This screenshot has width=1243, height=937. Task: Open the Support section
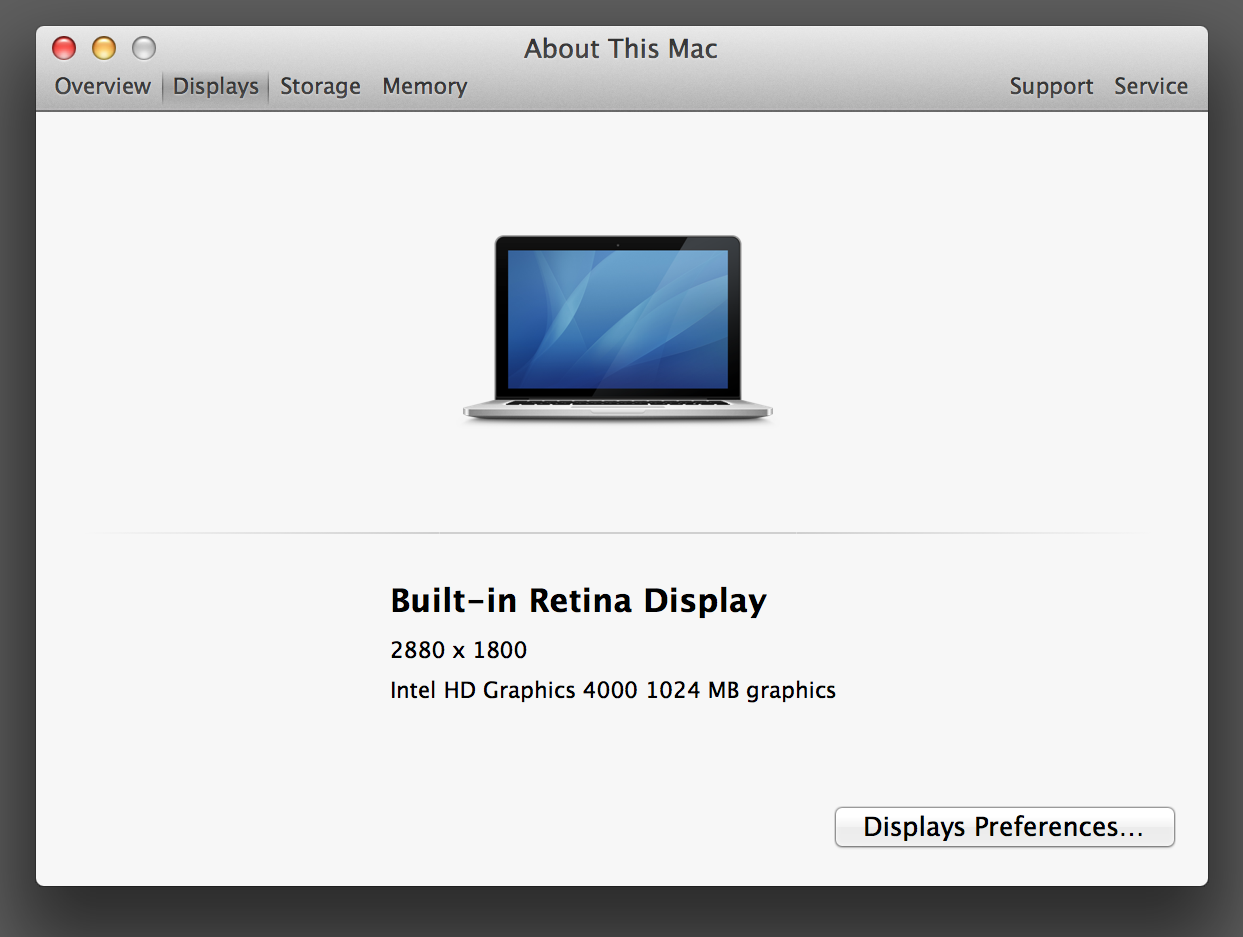(1051, 86)
